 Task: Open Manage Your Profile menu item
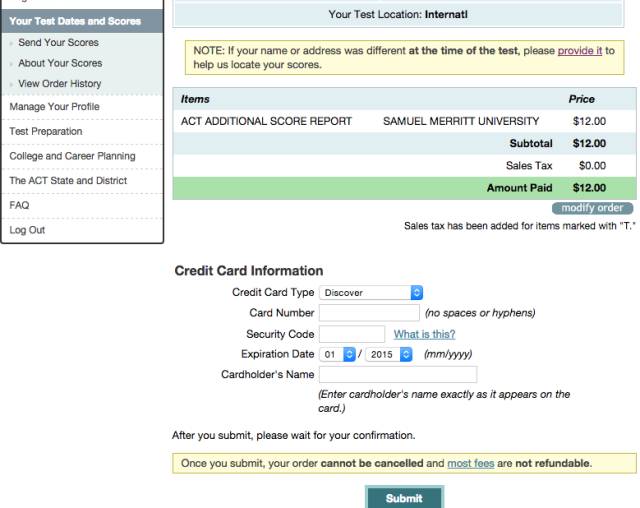[x=55, y=107]
